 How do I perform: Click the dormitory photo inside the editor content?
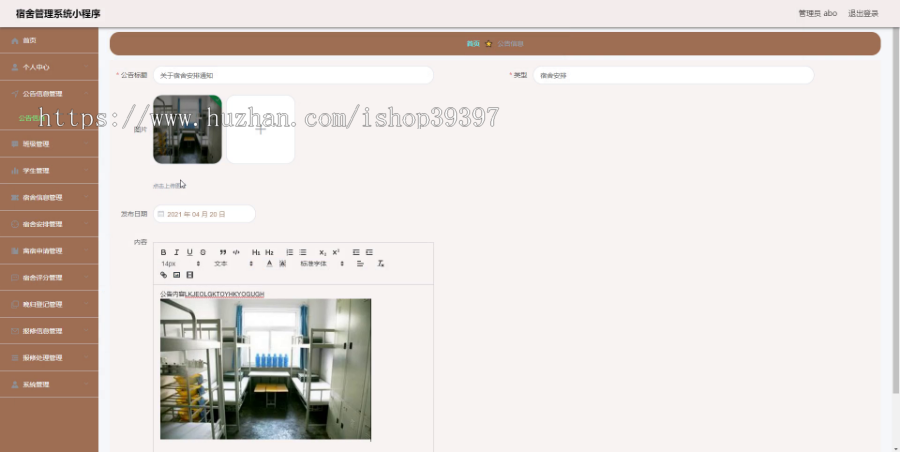point(265,369)
